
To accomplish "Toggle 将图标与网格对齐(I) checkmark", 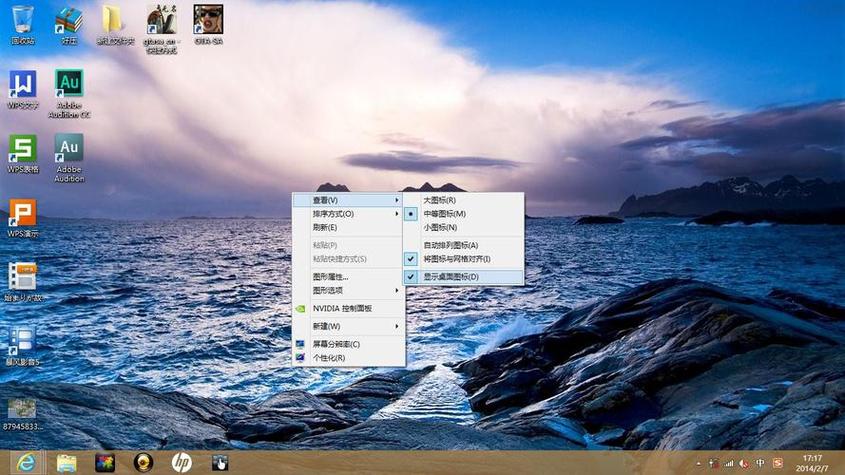I will click(x=457, y=259).
